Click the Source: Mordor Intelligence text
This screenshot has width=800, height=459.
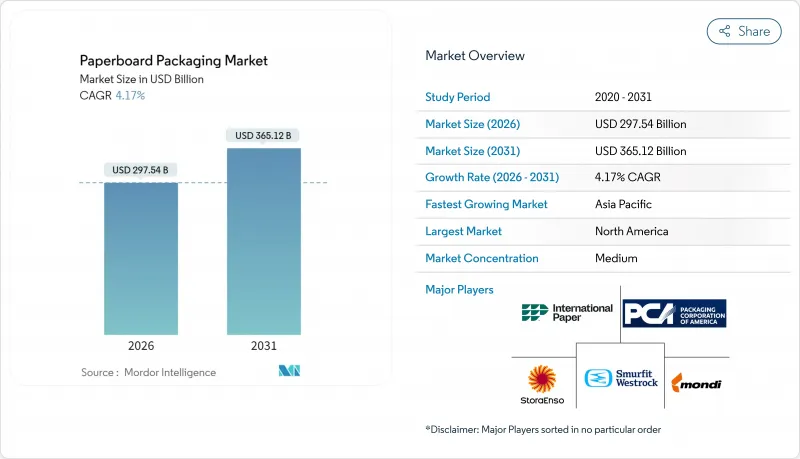point(148,372)
